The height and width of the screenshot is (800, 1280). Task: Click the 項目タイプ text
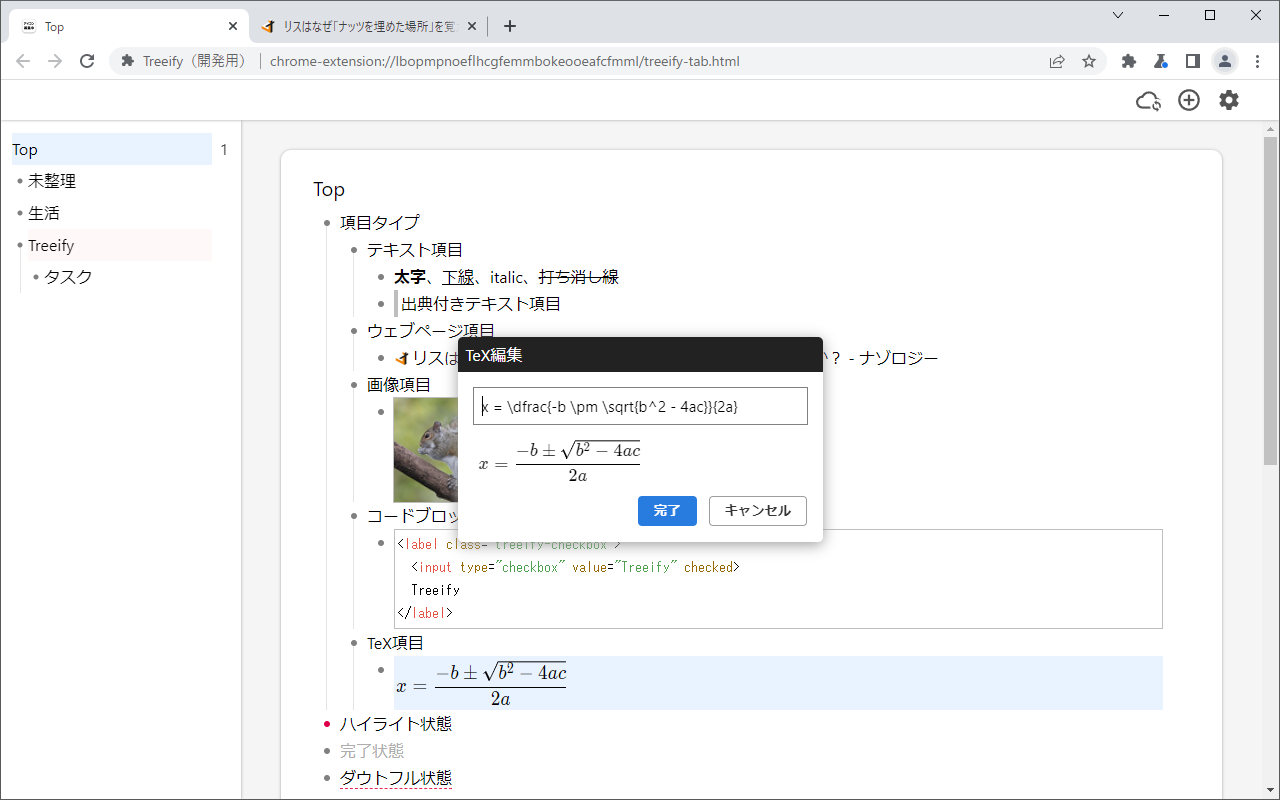coord(380,222)
